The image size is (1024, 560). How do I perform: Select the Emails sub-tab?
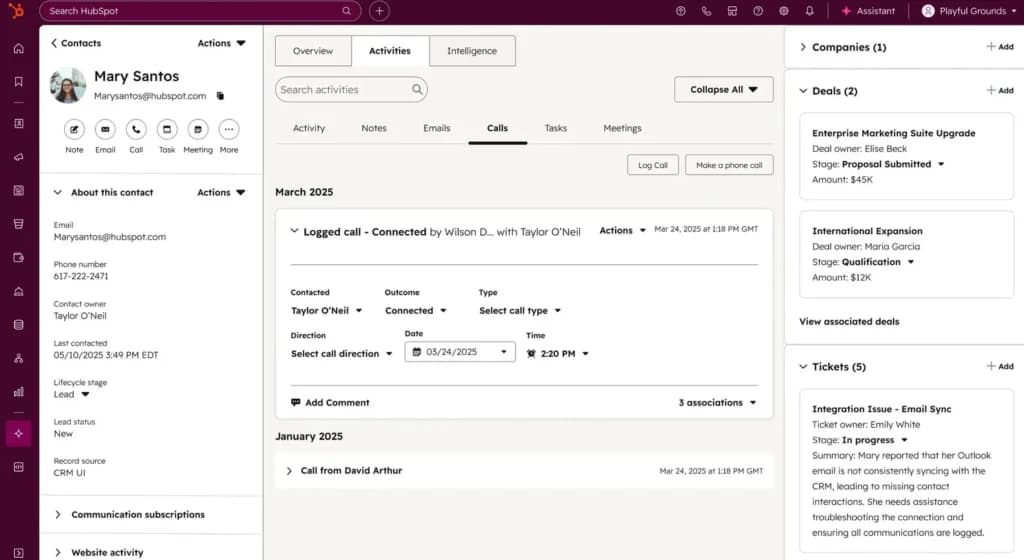pos(437,128)
